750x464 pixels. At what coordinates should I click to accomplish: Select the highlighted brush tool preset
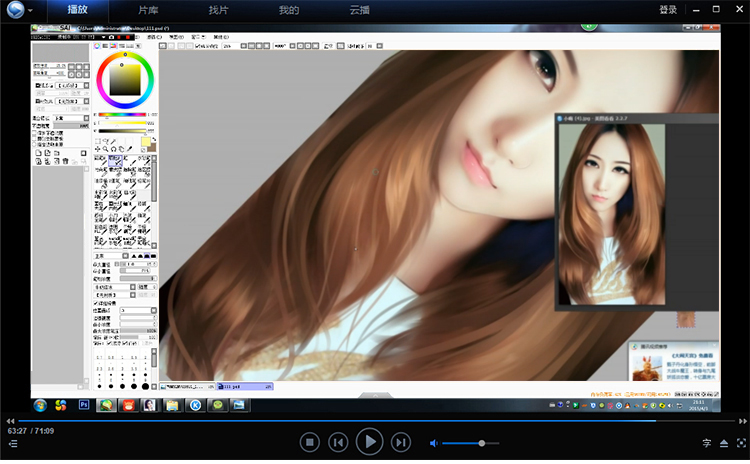115,161
